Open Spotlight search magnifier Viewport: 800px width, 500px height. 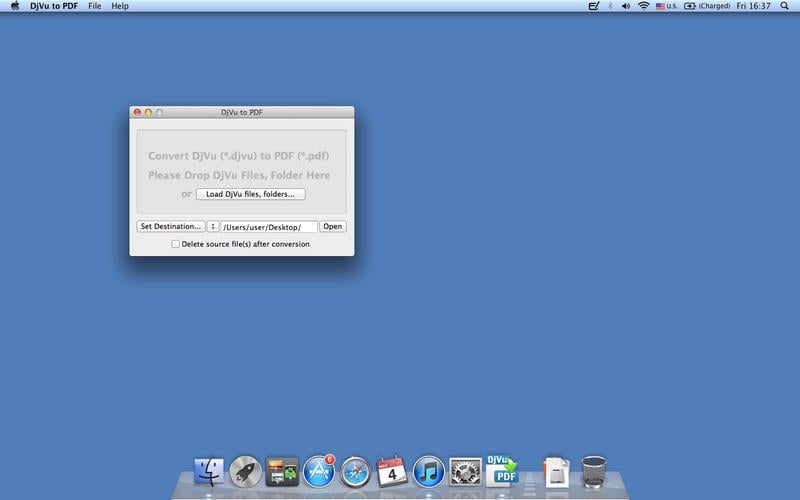[785, 6]
